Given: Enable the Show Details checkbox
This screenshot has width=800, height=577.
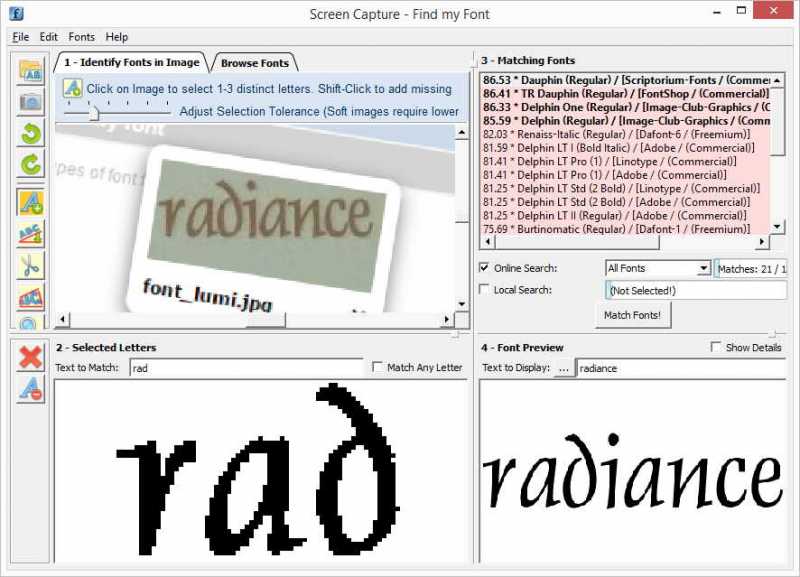Looking at the screenshot, I should click(x=716, y=347).
